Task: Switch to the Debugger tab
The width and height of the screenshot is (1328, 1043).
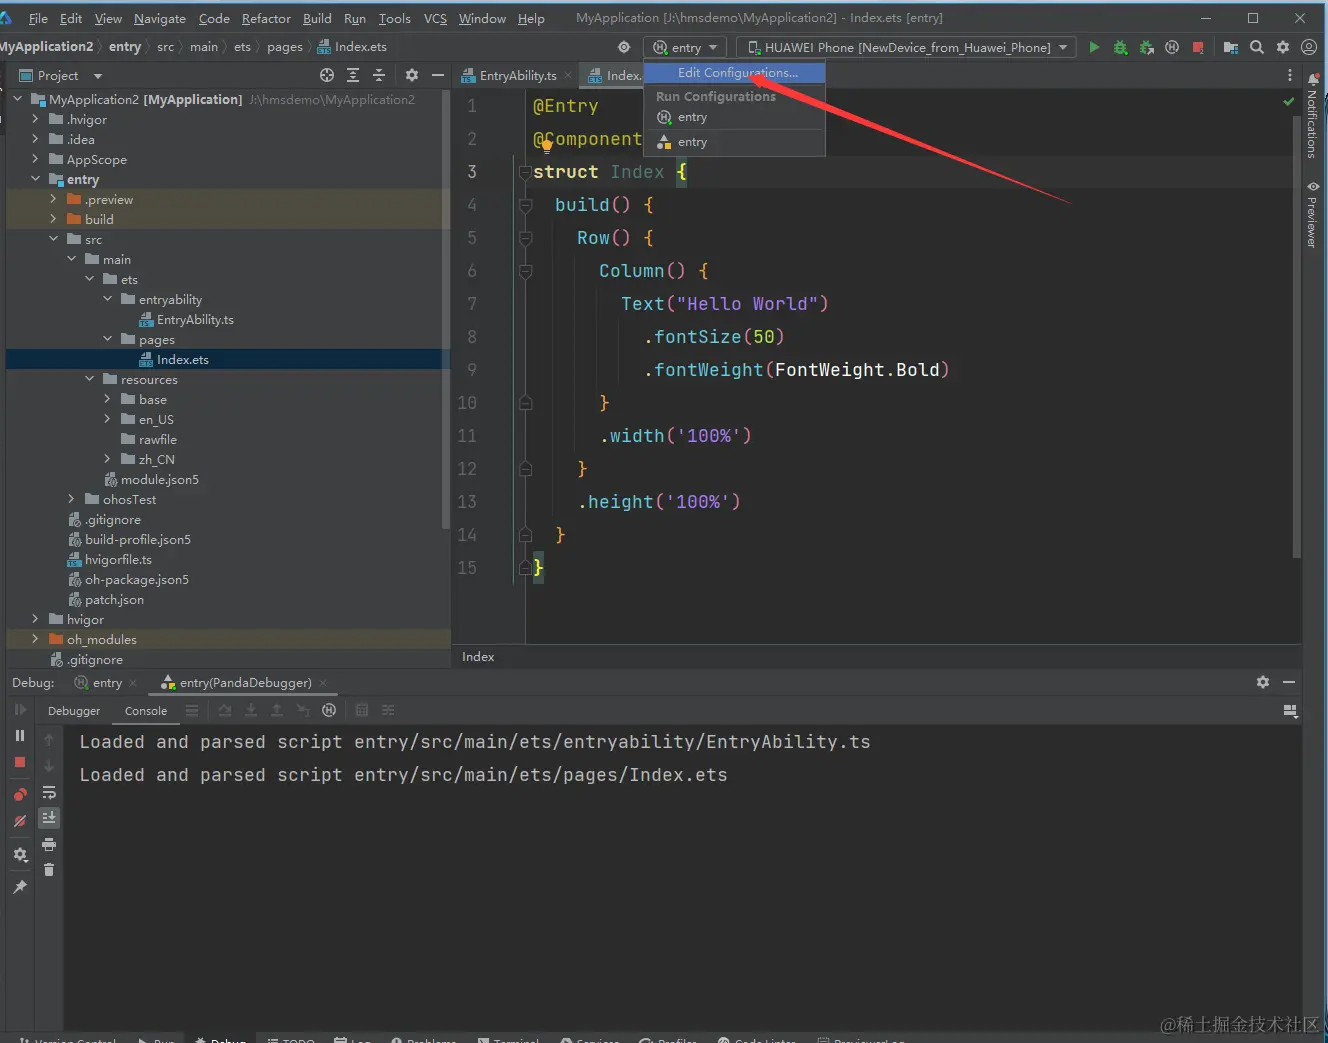Action: pyautogui.click(x=74, y=711)
